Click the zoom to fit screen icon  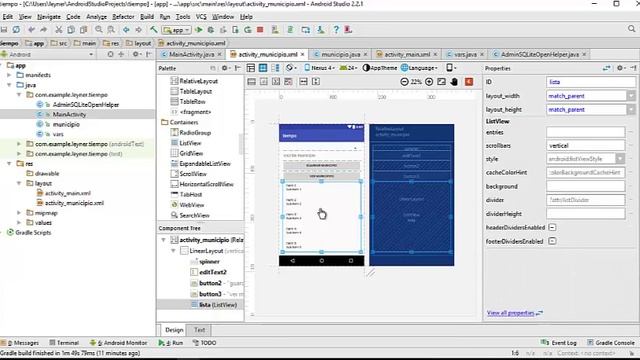coord(441,82)
